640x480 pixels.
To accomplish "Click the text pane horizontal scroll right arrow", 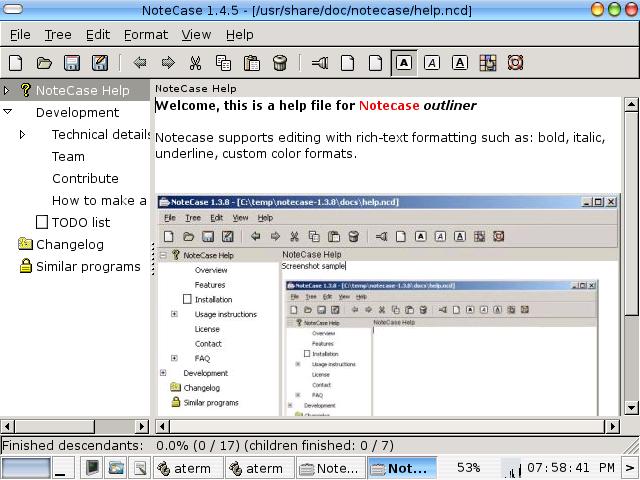I will coord(612,427).
